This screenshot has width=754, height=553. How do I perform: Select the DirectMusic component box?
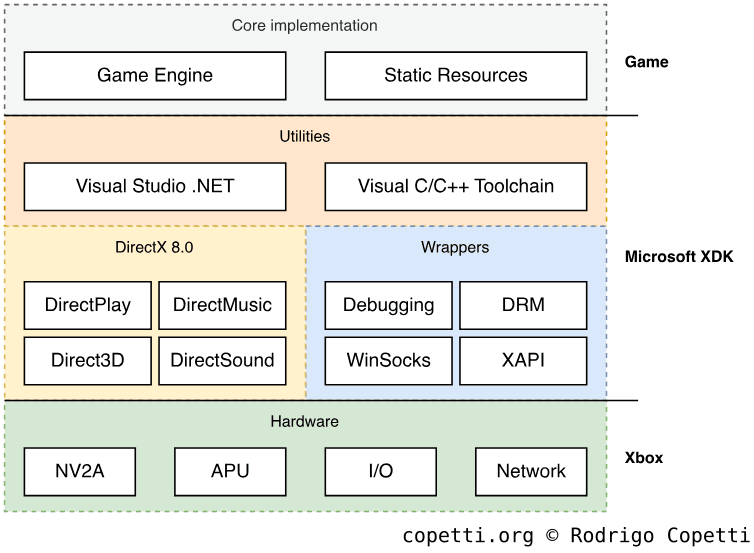click(222, 305)
